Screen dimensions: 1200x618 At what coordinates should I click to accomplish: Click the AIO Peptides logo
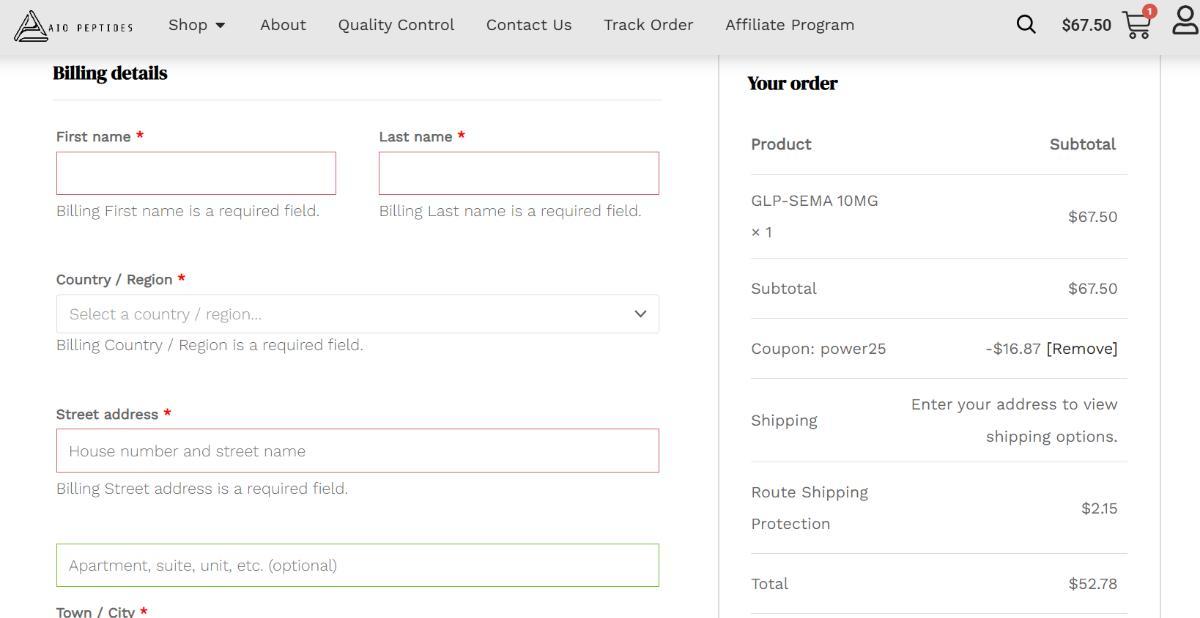pos(73,26)
